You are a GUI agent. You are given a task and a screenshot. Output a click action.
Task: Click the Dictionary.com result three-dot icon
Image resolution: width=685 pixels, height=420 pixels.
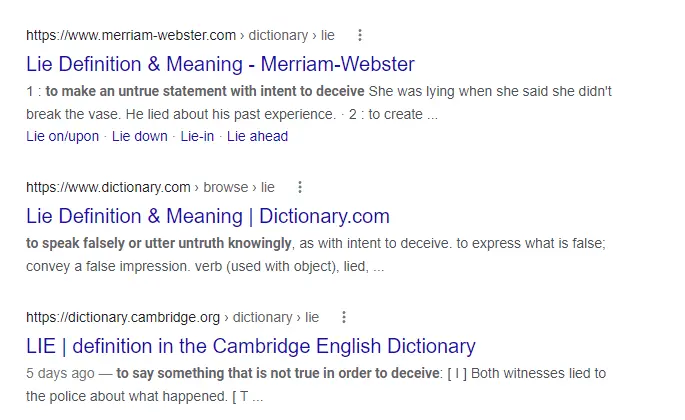299,187
